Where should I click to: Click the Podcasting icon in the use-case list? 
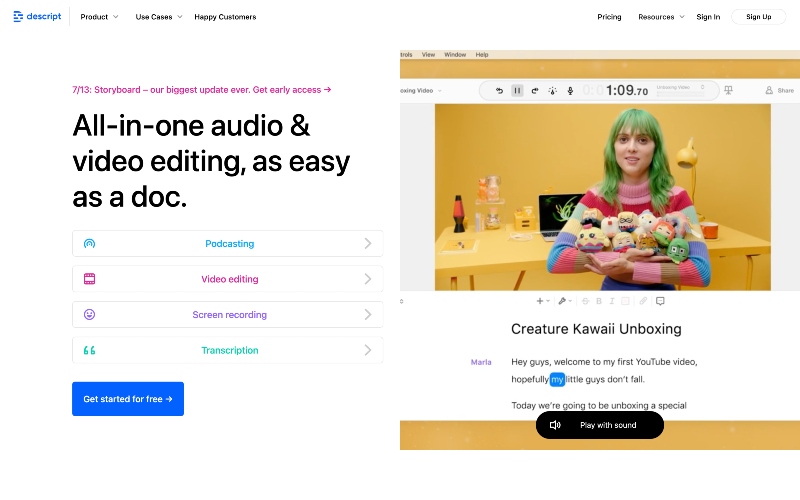89,243
